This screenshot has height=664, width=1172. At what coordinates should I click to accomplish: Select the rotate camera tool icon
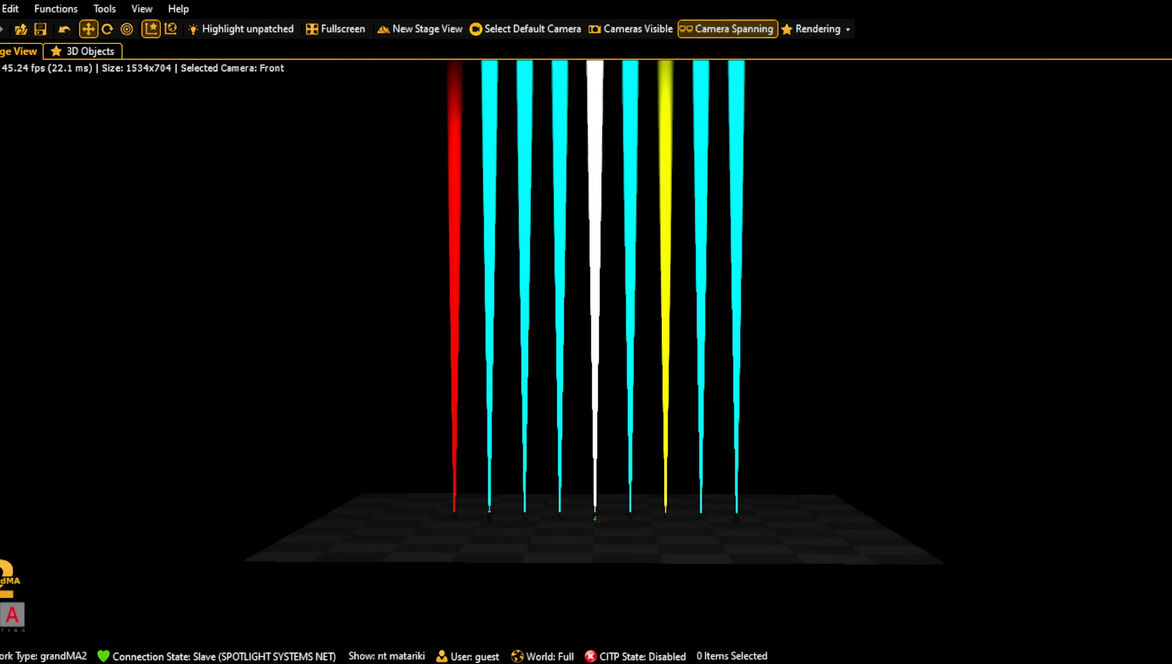tap(107, 29)
